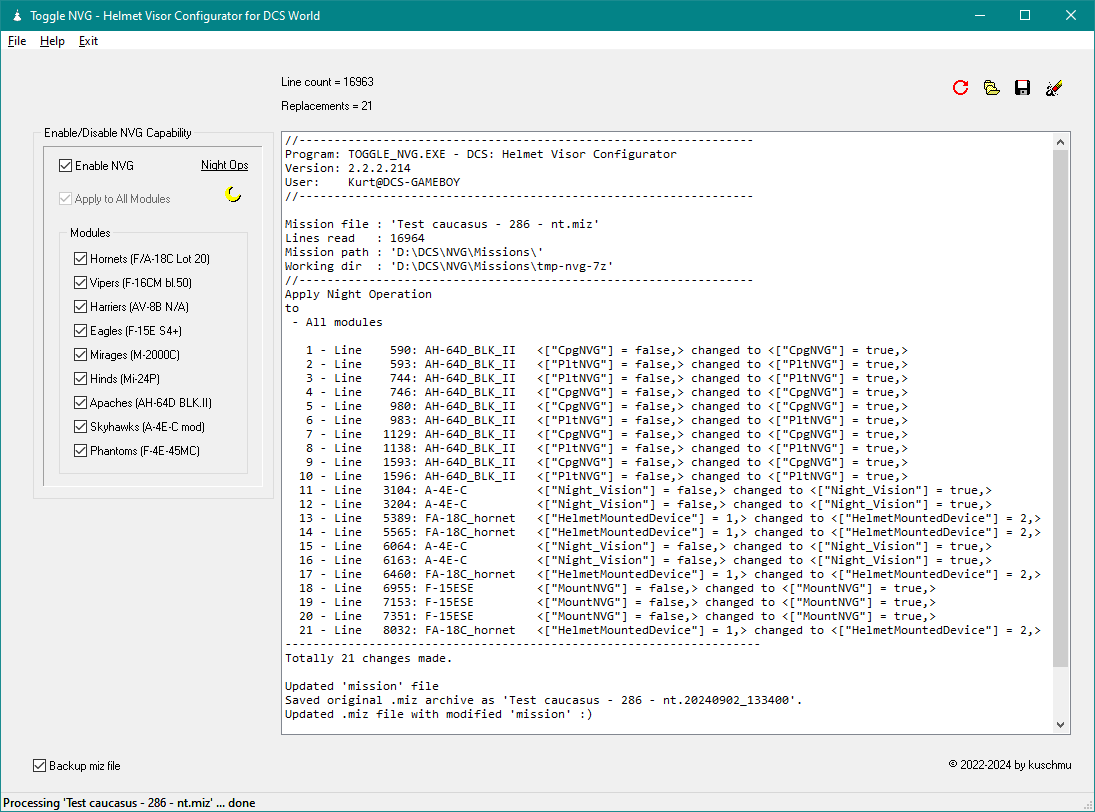Click the yellow crescent moon icon

[x=233, y=194]
